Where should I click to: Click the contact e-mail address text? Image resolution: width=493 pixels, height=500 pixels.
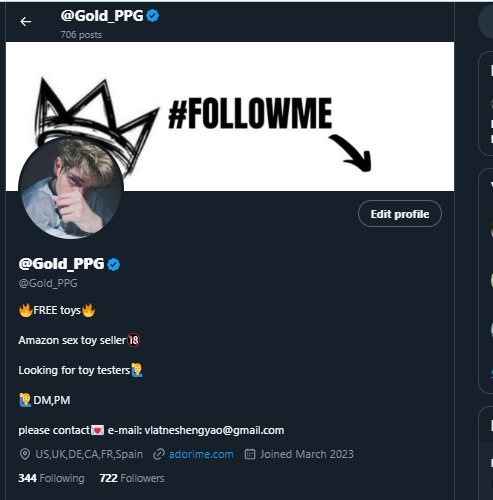(x=214, y=430)
